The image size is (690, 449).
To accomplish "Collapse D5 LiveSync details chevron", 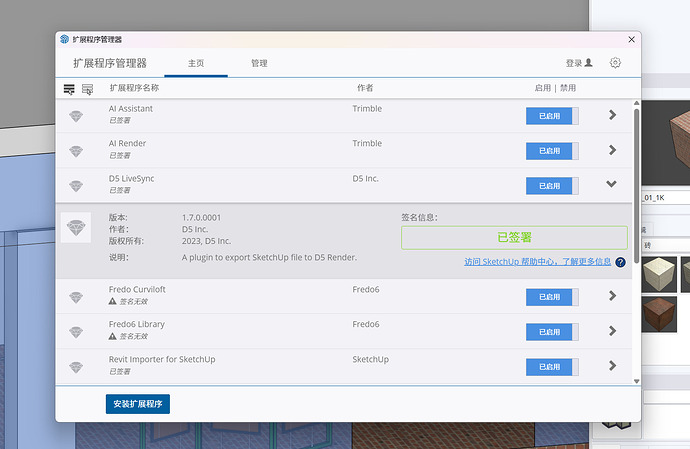I will (x=611, y=184).
